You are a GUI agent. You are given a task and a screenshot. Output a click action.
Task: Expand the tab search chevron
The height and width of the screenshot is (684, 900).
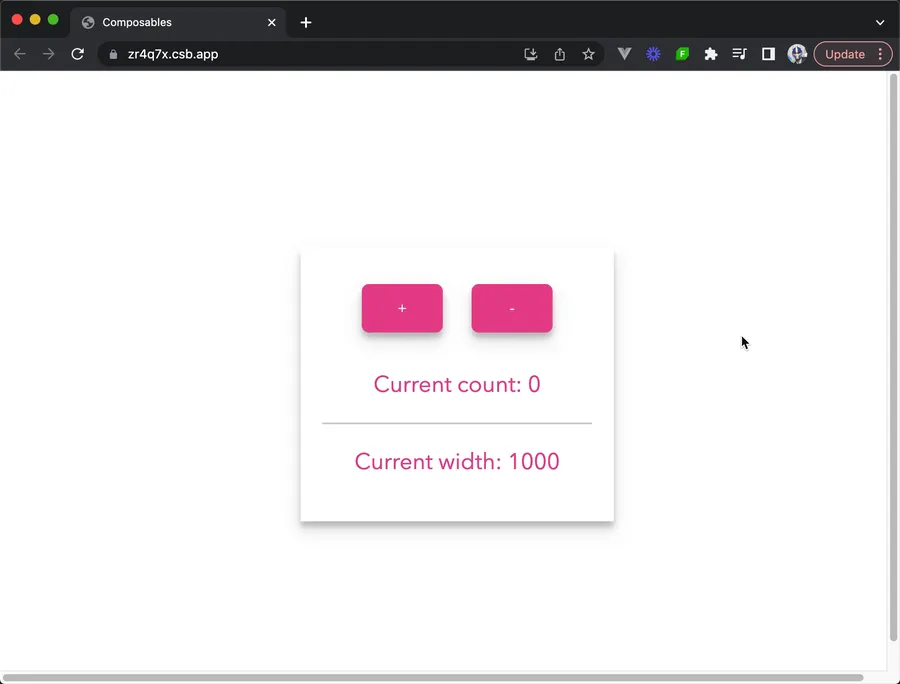point(880,22)
